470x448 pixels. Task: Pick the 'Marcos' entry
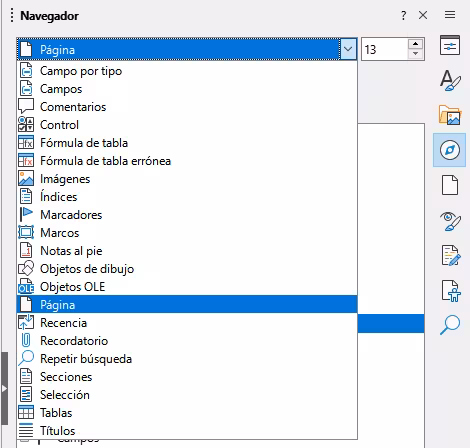187,233
